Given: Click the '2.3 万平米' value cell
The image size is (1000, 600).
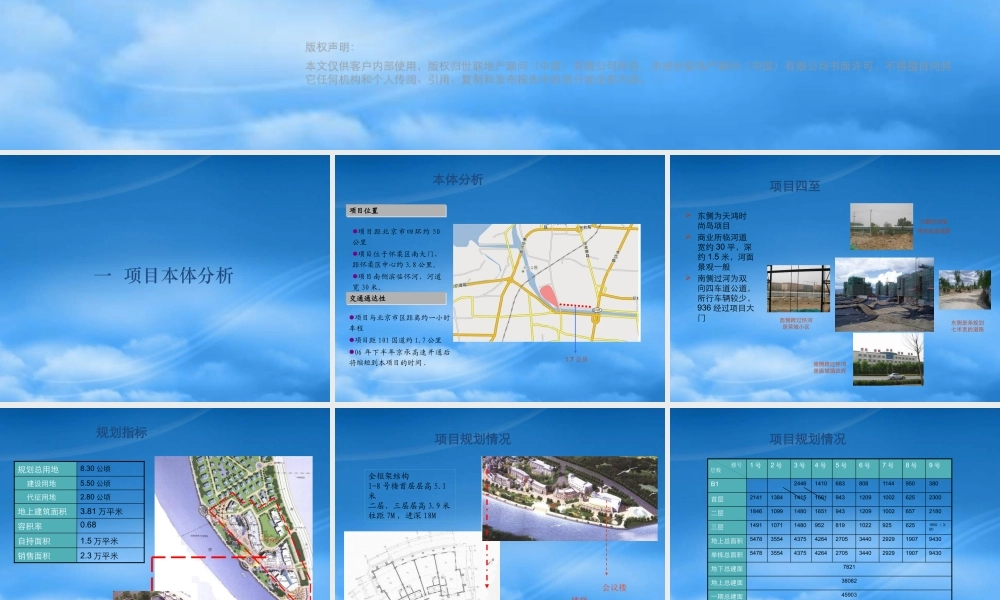Looking at the screenshot, I should [110, 555].
